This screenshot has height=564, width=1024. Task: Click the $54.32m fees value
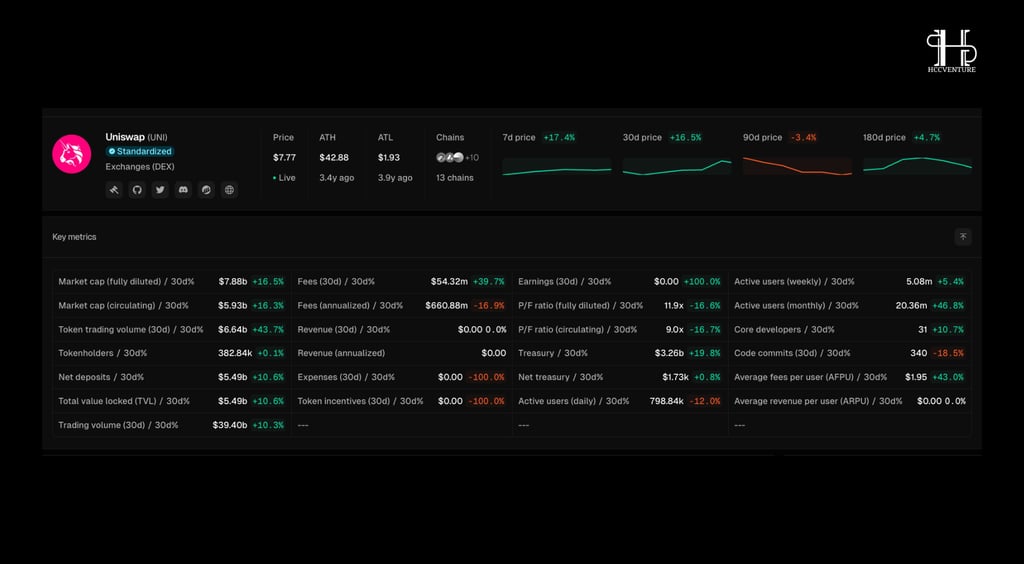pyautogui.click(x=449, y=281)
